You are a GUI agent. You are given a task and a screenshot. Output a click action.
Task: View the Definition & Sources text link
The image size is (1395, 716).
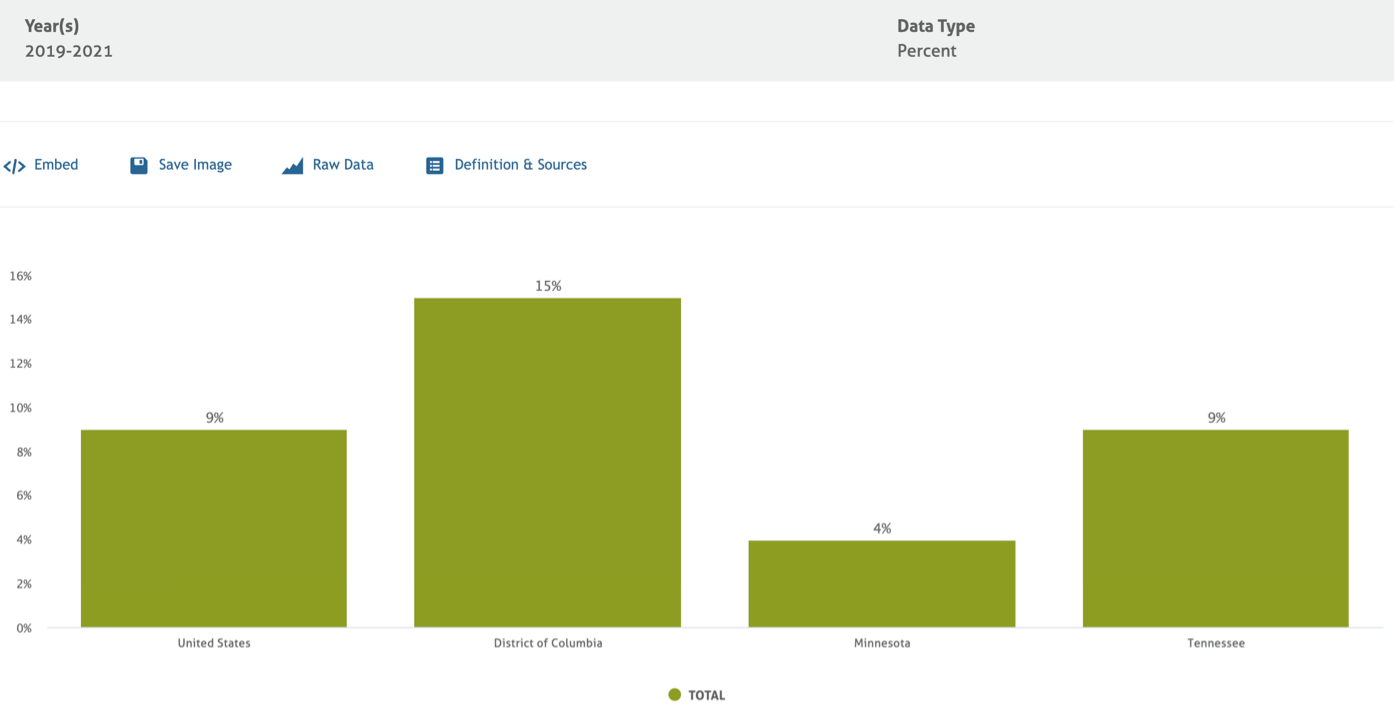tap(520, 165)
